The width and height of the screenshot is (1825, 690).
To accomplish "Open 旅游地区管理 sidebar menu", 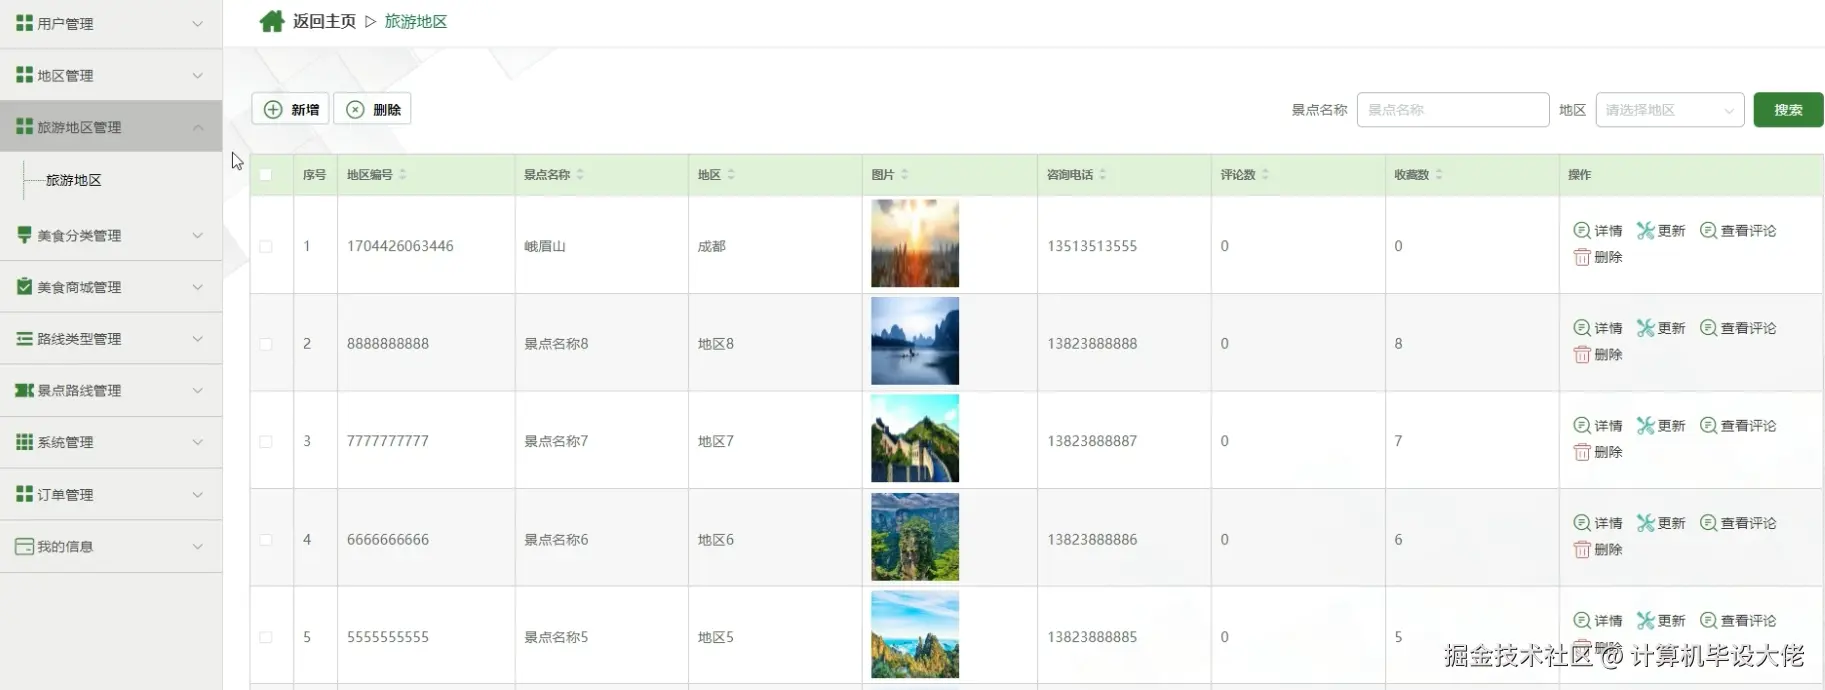I will 111,127.
